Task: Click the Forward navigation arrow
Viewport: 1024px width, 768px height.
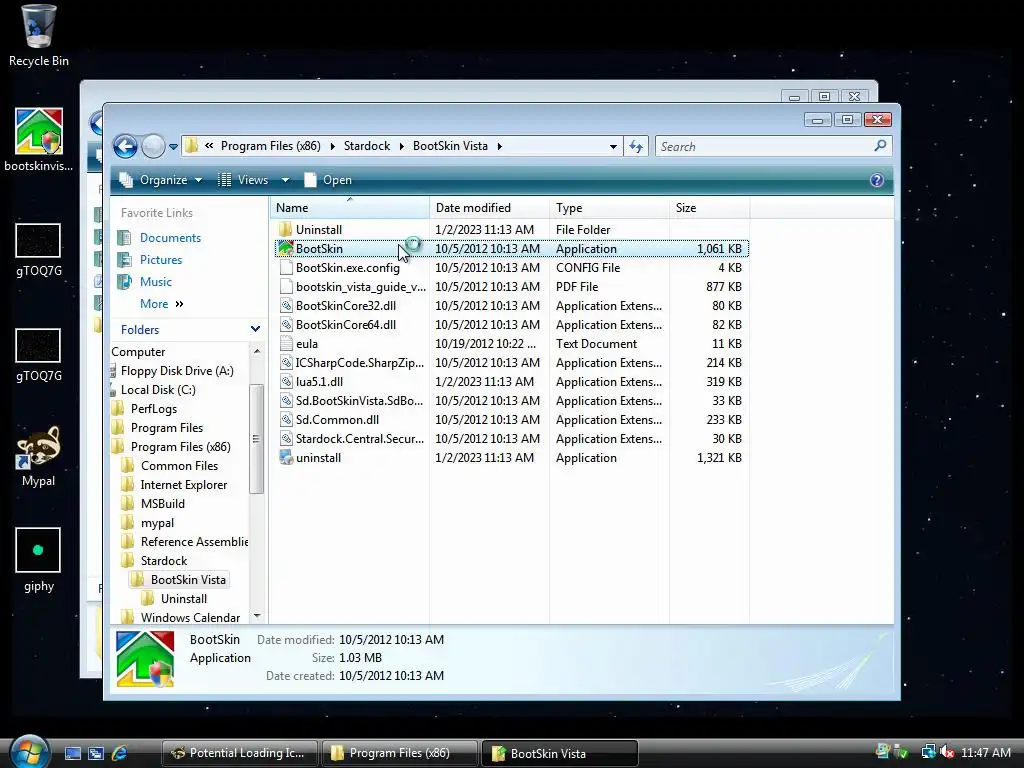Action: tap(153, 146)
